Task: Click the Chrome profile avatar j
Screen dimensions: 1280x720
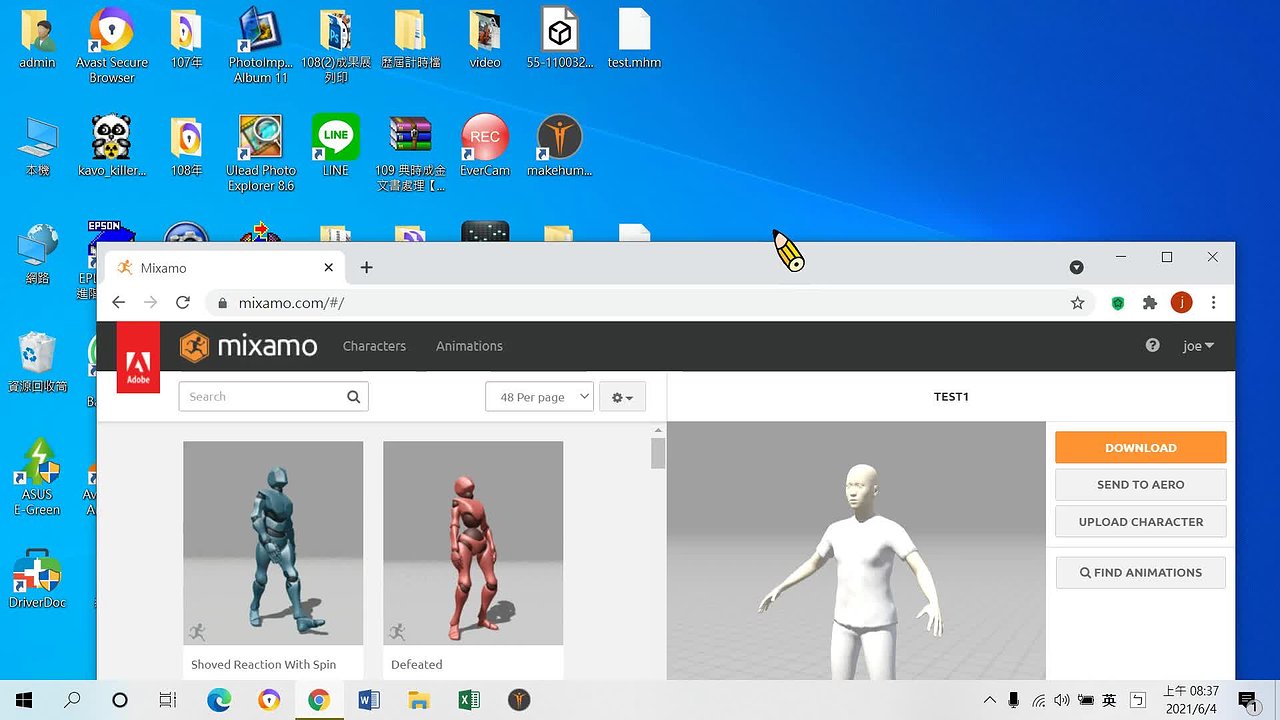Action: [1181, 302]
